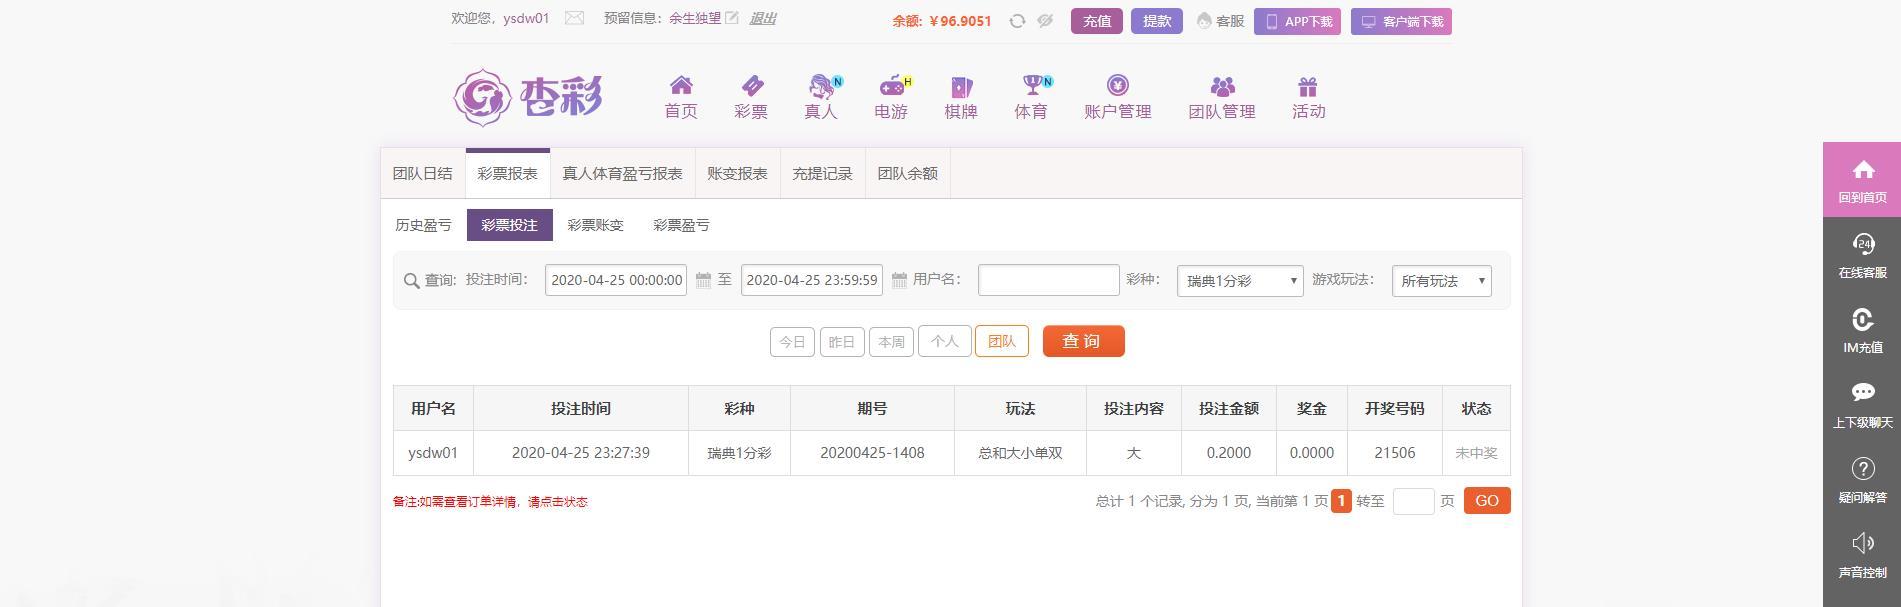The image size is (1901, 607).
Task: Click the 查询 search button
Action: [1083, 341]
